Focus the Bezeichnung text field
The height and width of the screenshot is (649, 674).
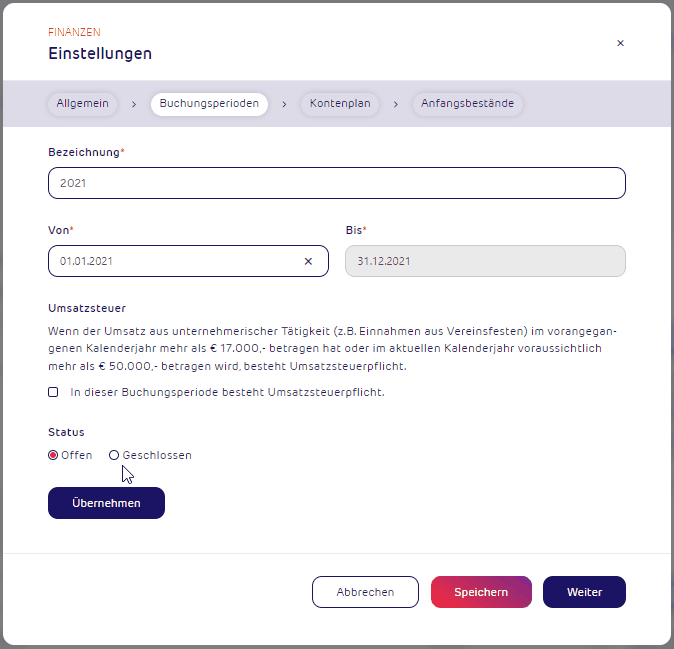(336, 183)
